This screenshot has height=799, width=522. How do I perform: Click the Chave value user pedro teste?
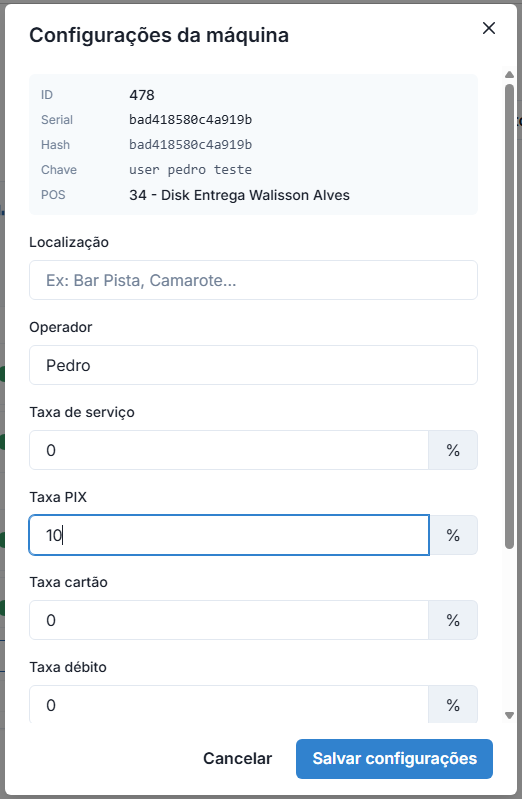[191, 170]
